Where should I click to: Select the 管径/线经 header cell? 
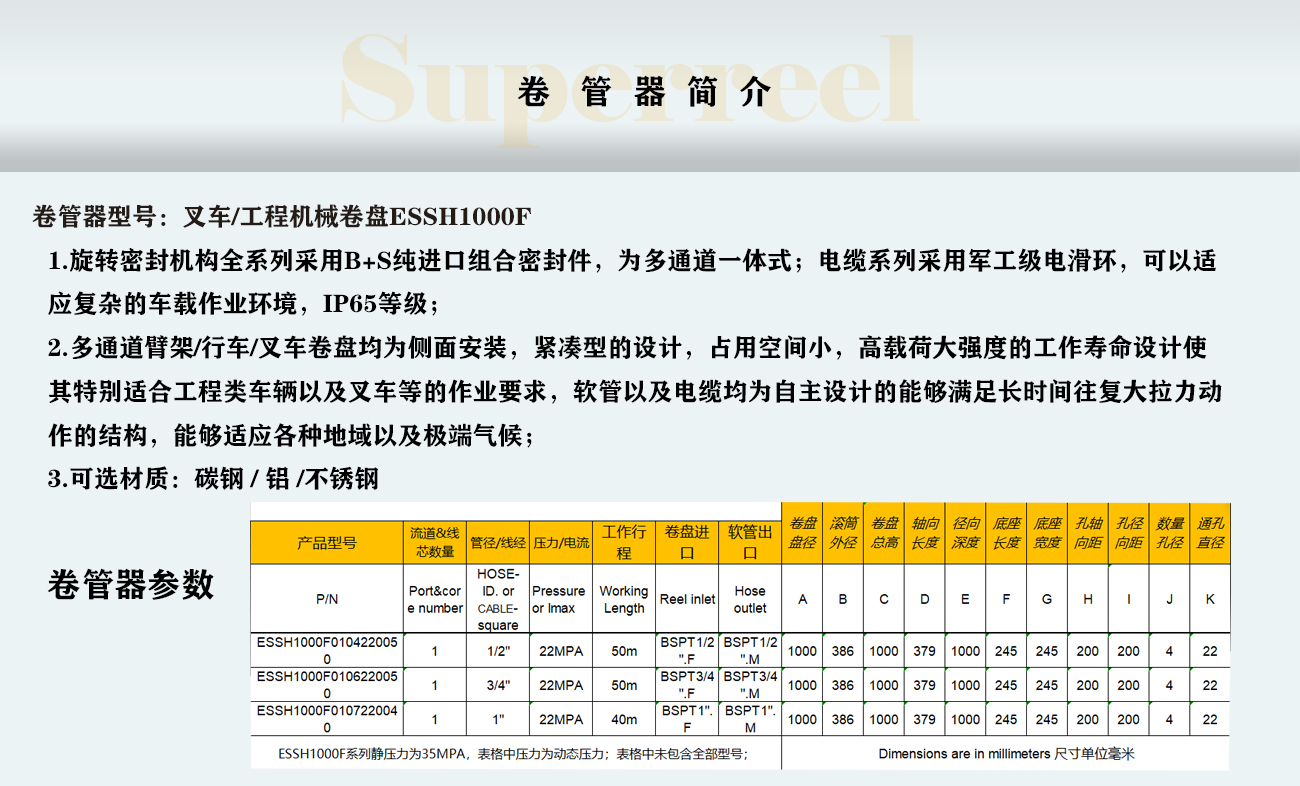[497, 542]
